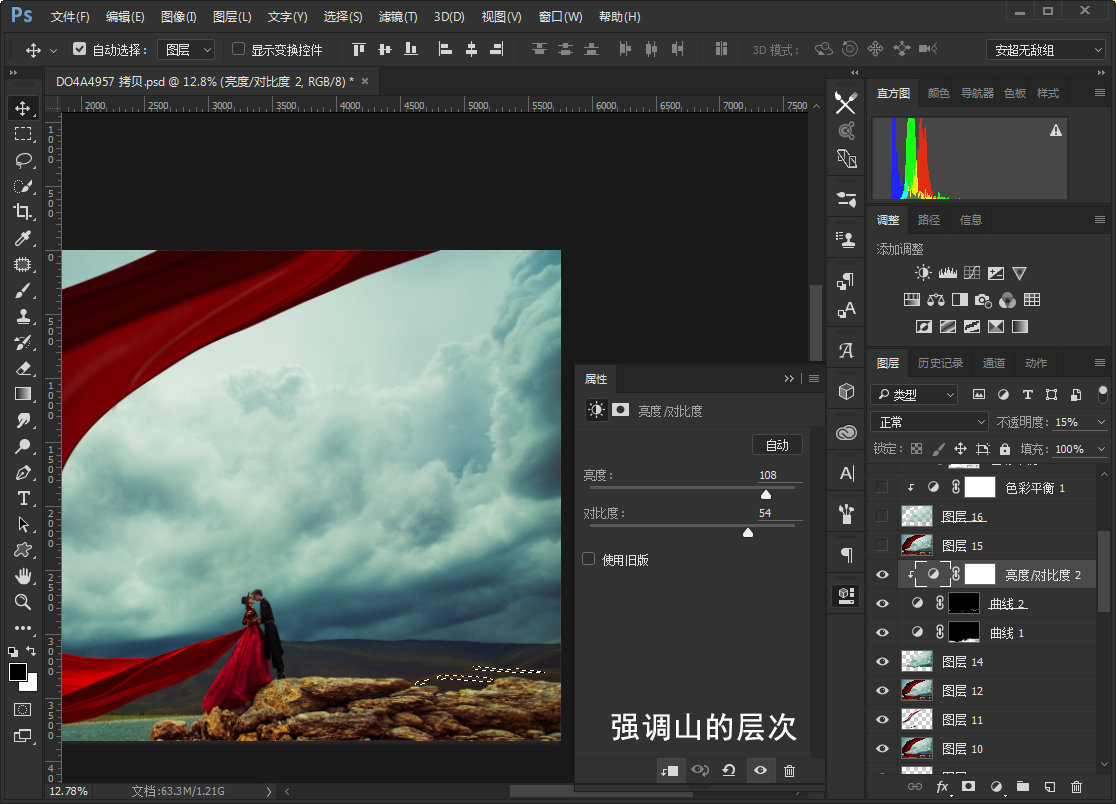Open the 文件(F) menu
Screen dimensions: 1116x804
70,16
